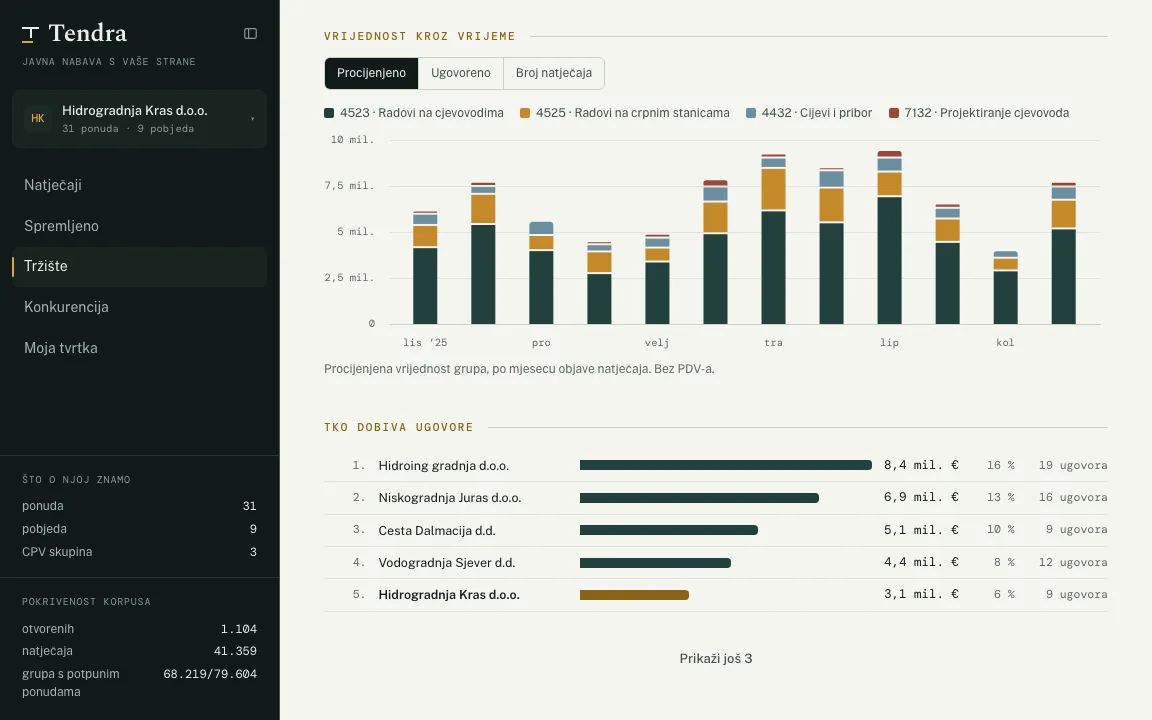Toggle the 7132 Projektiranje cjevovoda legend item
This screenshot has width=1152, height=720.
(979, 113)
